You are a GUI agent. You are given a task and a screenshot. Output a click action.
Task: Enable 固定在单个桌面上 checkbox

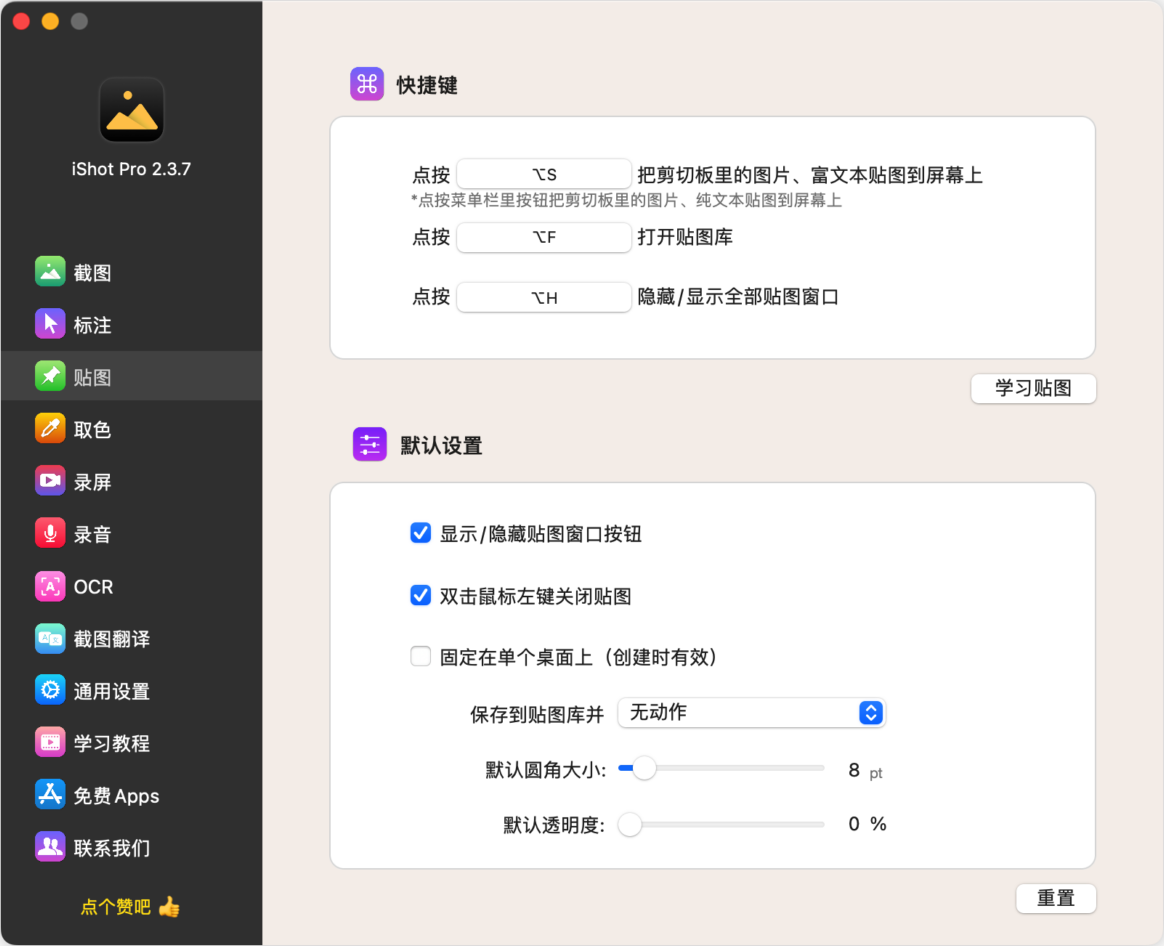click(420, 656)
